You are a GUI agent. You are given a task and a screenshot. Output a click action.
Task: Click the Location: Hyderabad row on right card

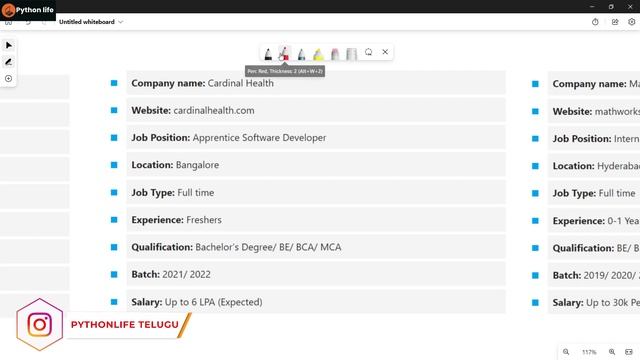click(594, 166)
